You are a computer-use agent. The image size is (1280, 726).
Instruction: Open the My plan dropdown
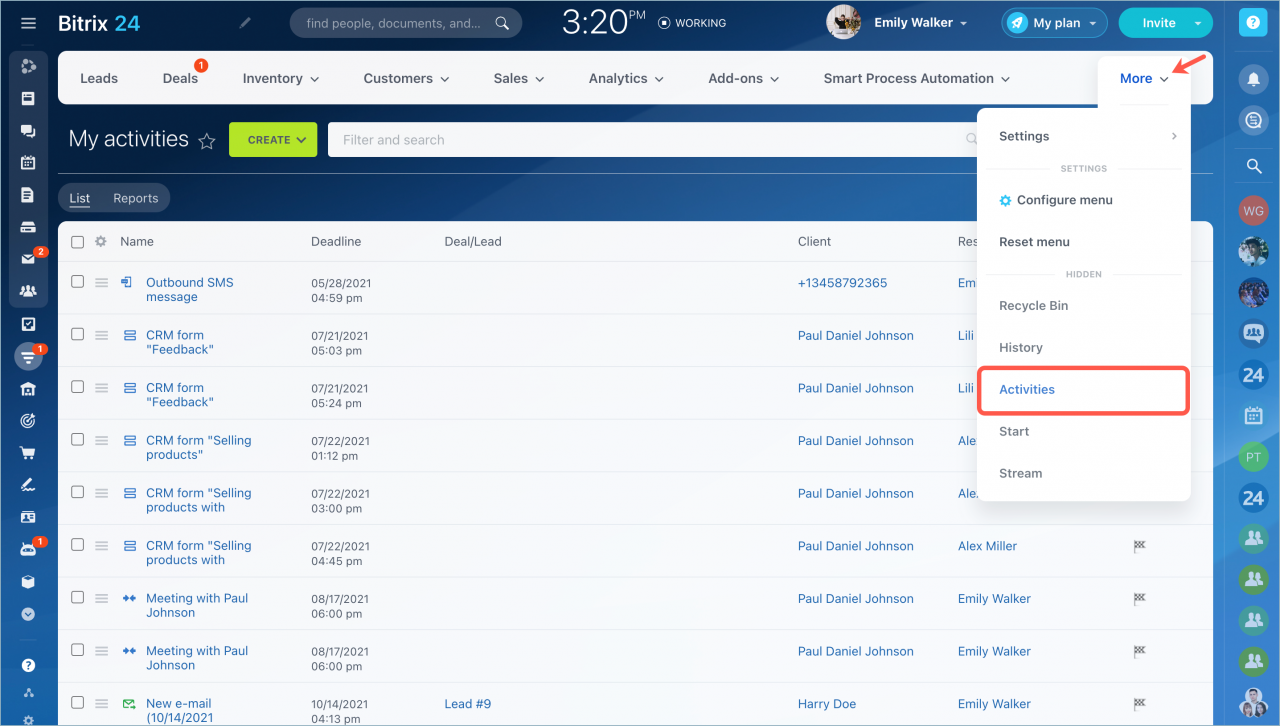click(1054, 23)
